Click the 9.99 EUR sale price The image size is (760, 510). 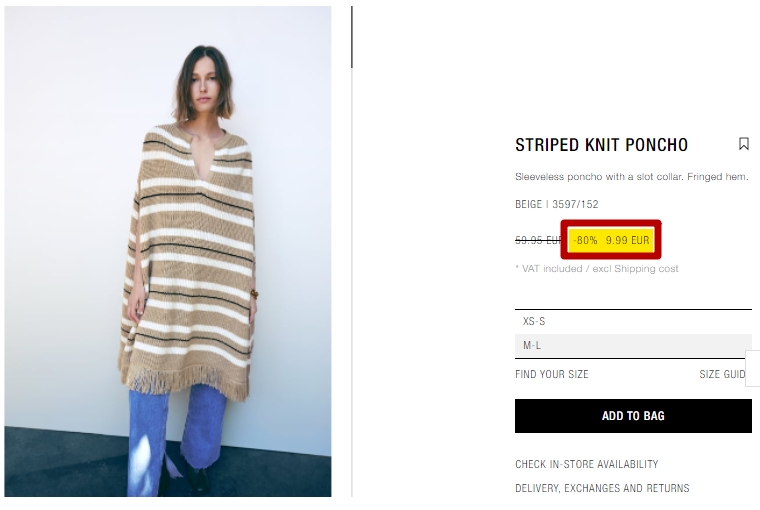[627, 240]
